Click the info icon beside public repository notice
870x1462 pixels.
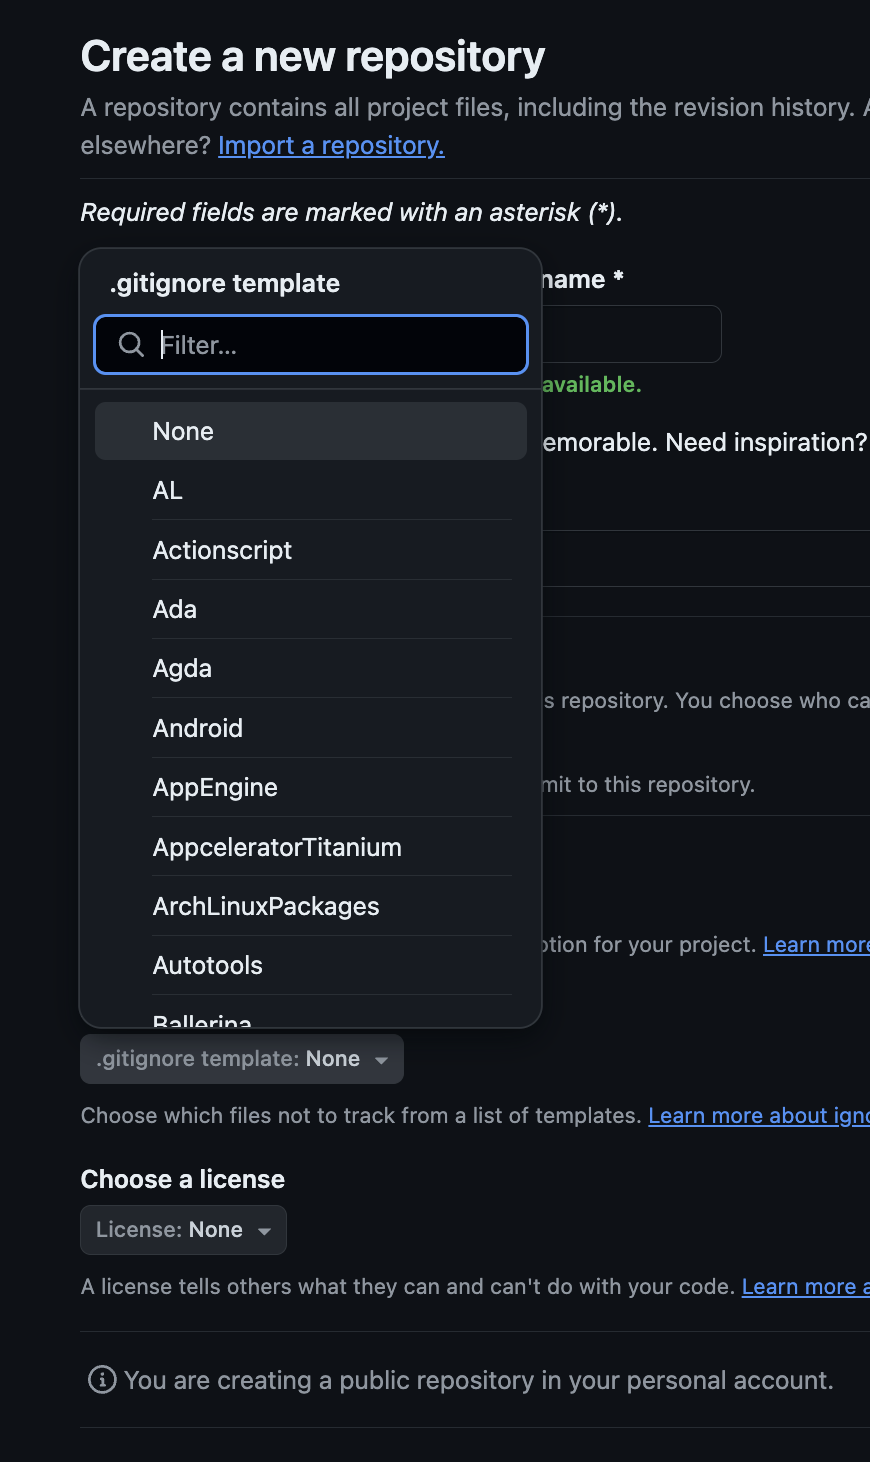point(102,1380)
